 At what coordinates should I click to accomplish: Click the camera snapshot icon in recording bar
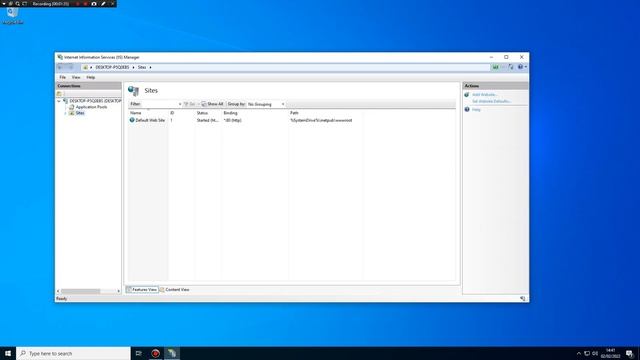coord(94,4)
